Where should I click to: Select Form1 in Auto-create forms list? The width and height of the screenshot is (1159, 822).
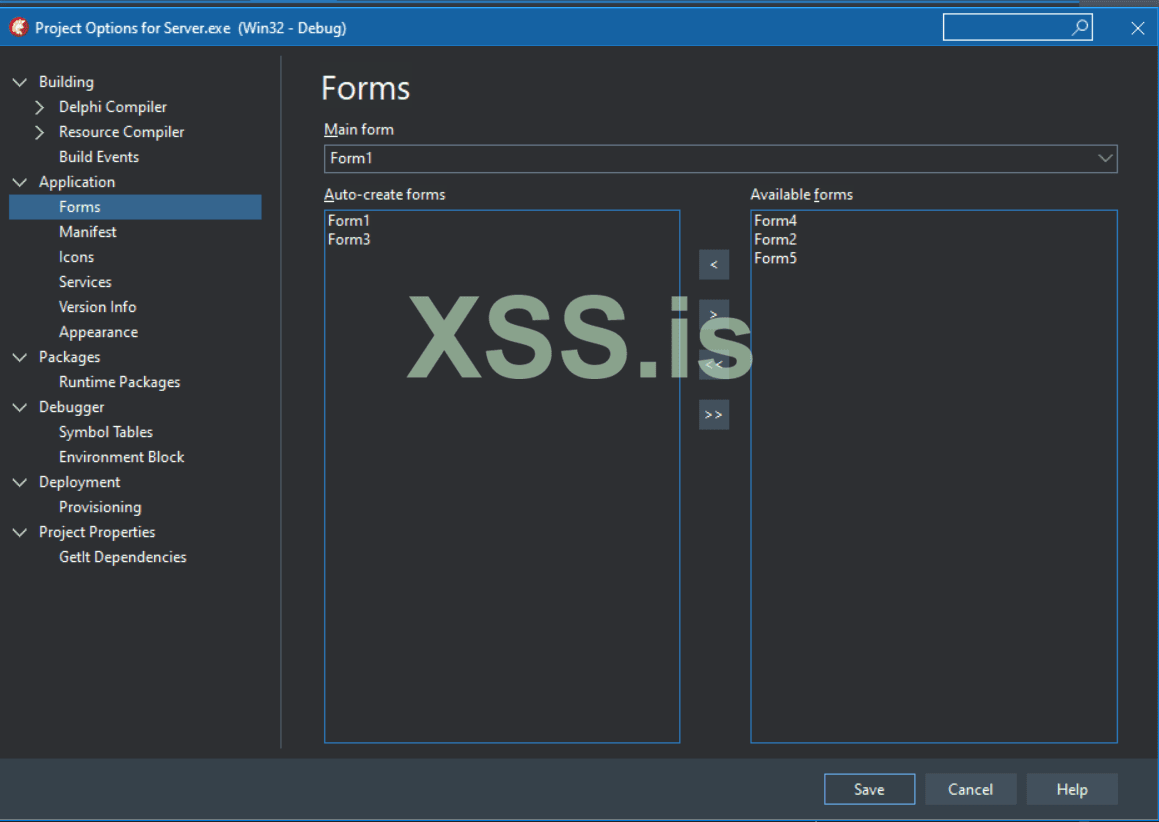(x=349, y=221)
